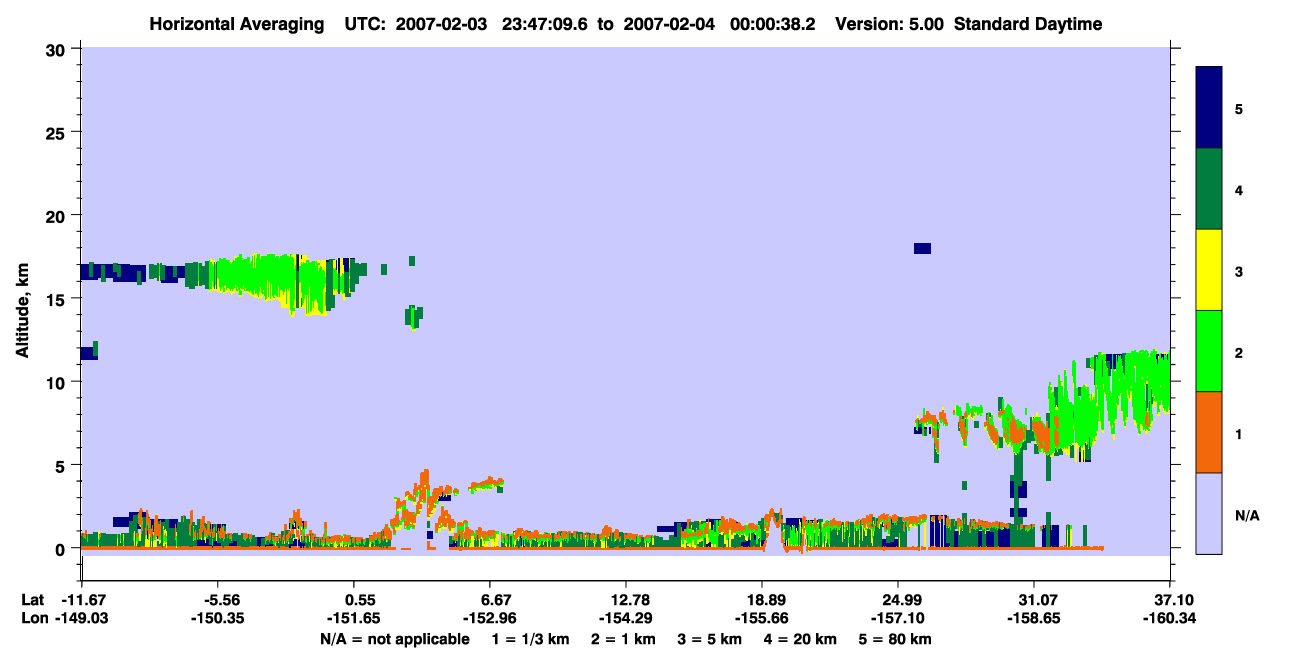Click legend text 'N/A = not applicable'
The image size is (1300, 667).
pos(395,639)
